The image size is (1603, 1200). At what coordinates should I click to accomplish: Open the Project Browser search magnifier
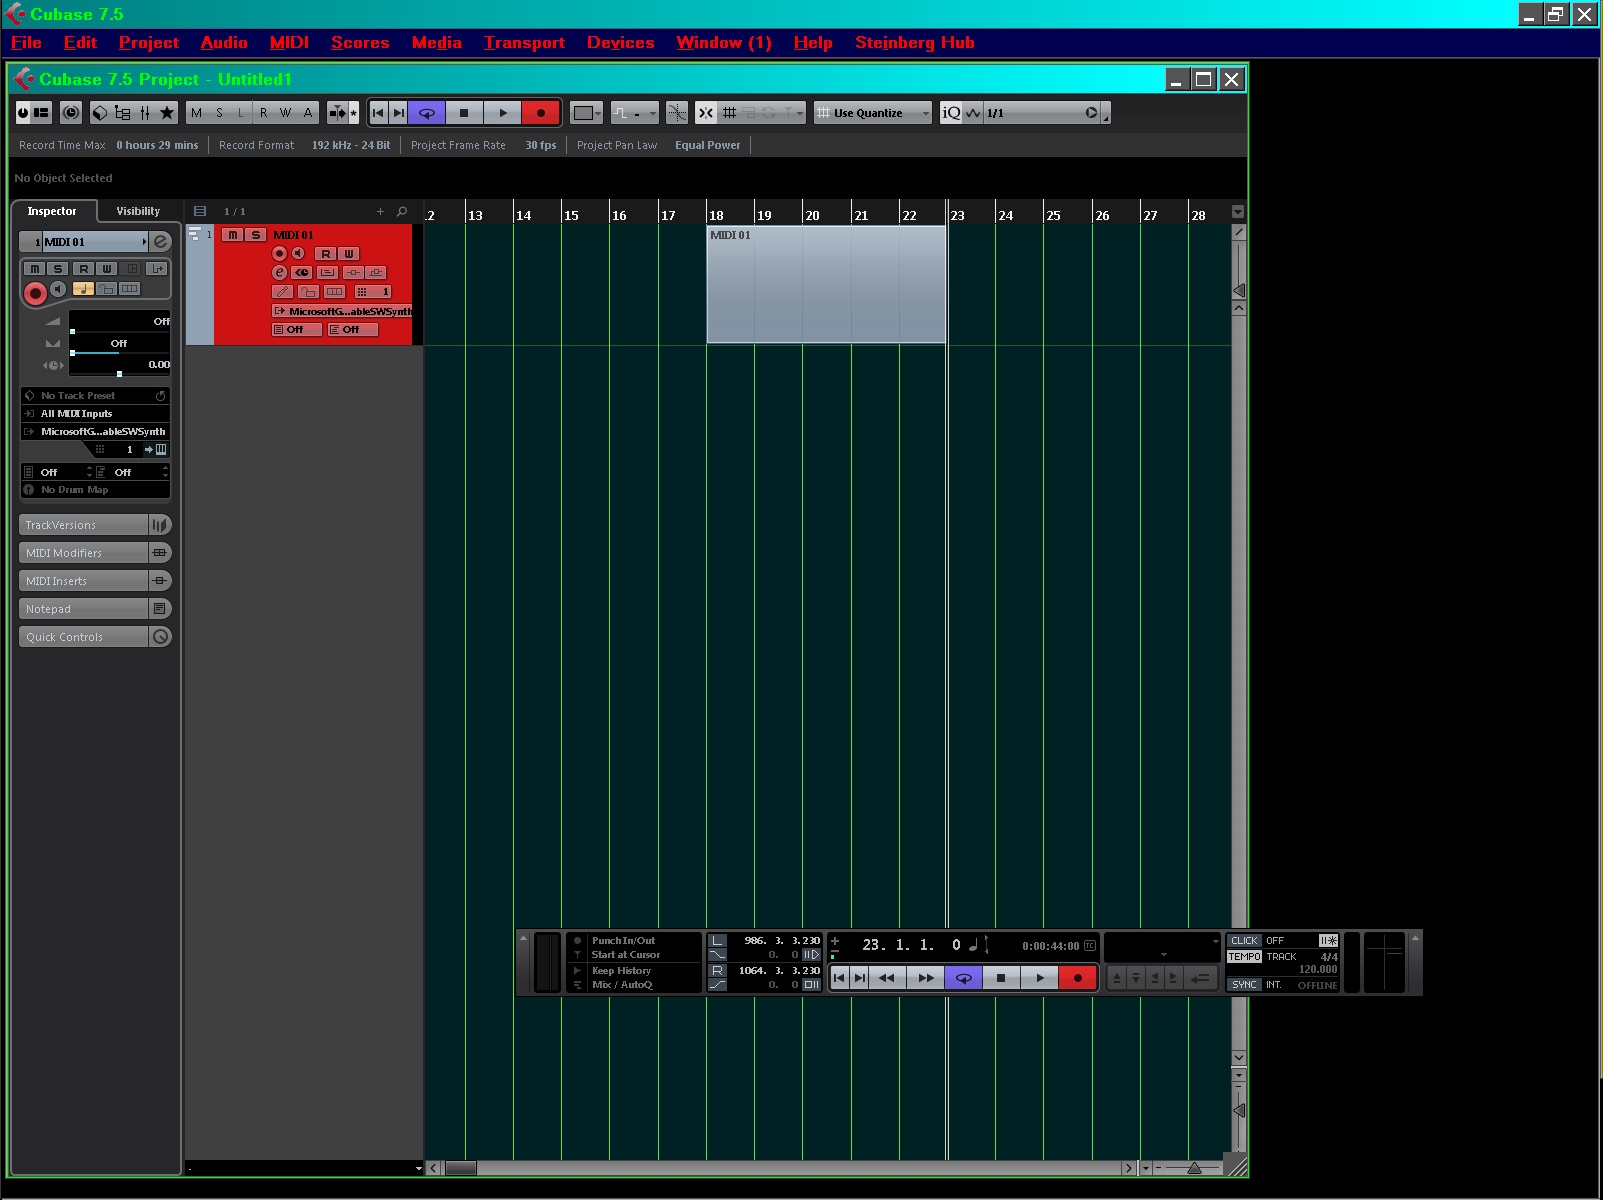(x=401, y=211)
